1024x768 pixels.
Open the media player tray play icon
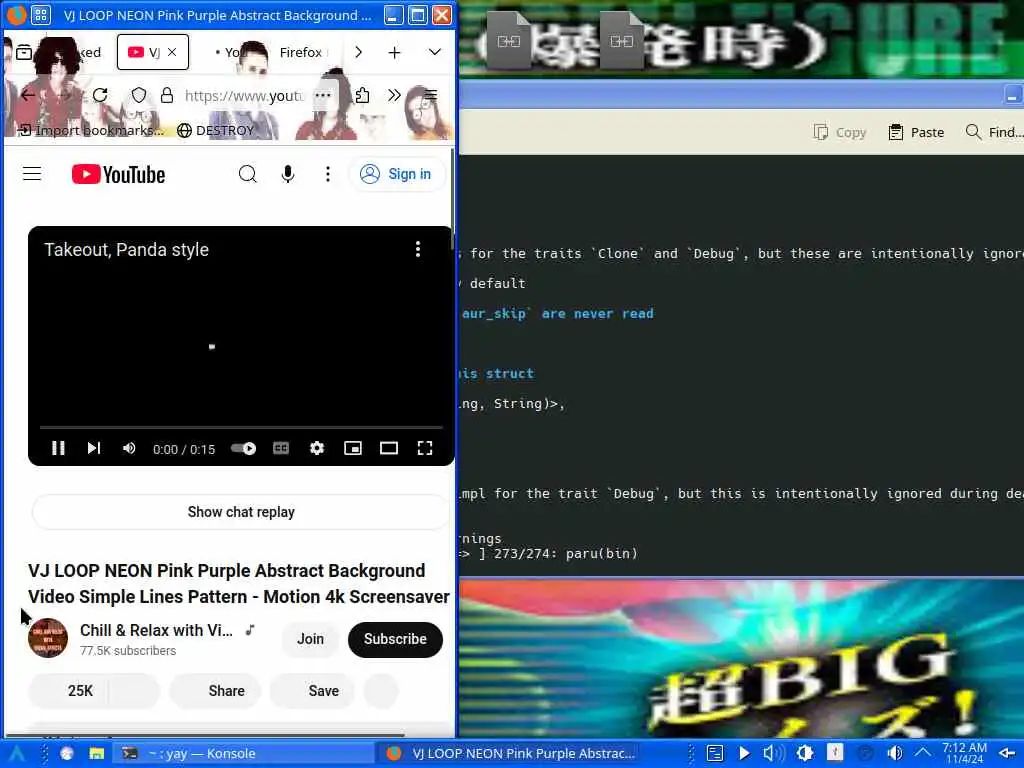click(744, 753)
